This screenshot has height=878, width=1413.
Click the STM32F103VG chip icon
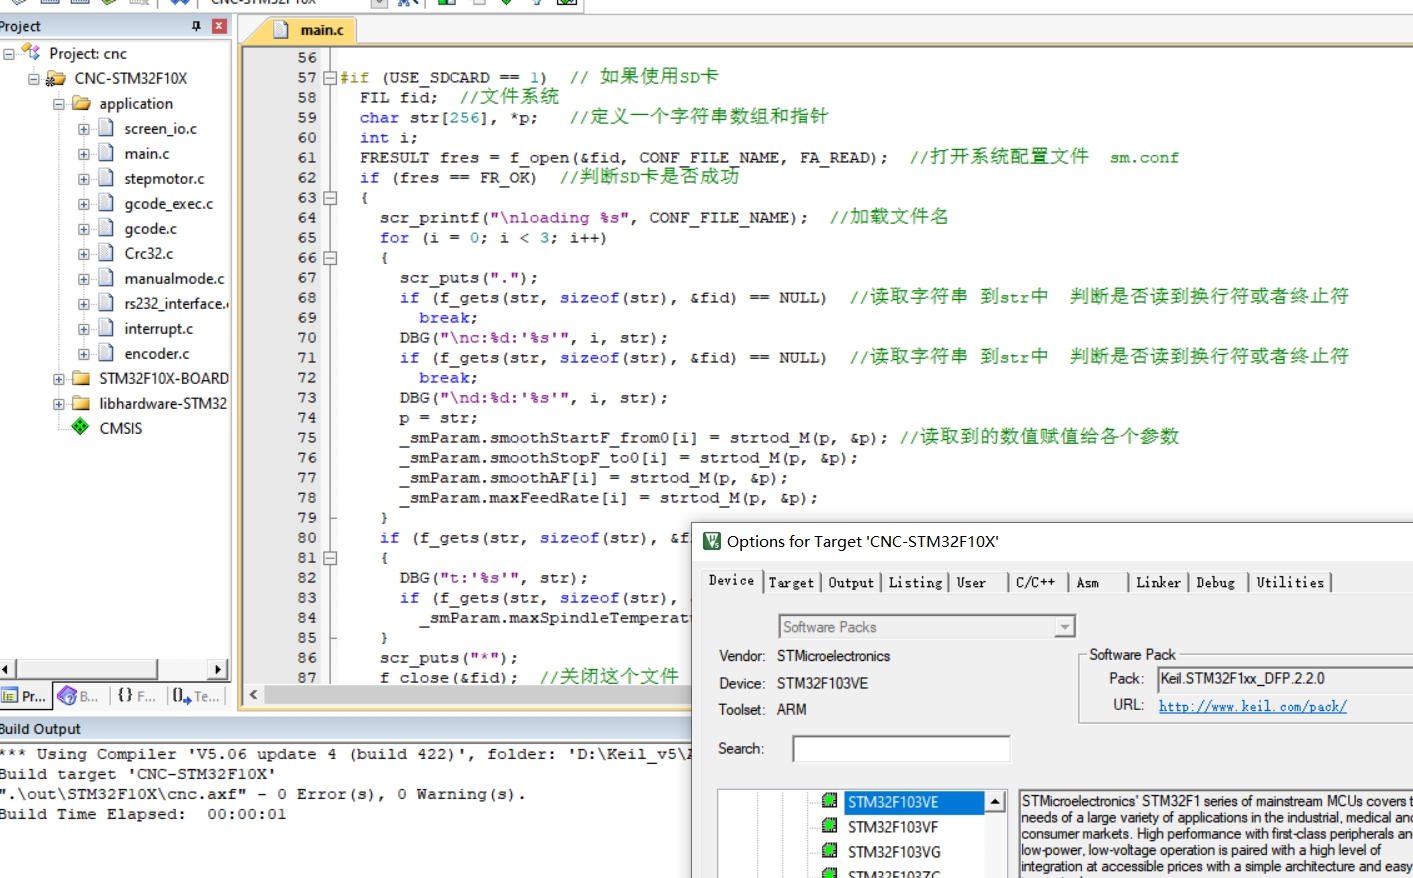point(829,851)
